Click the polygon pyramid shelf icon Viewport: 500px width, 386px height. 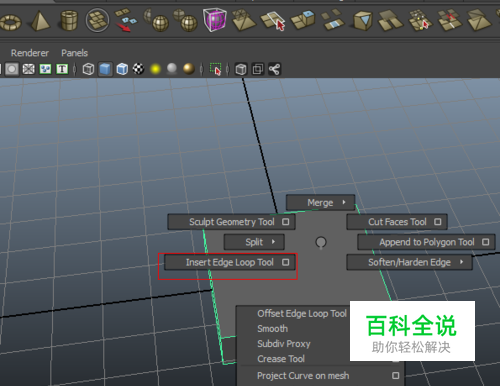coord(39,21)
